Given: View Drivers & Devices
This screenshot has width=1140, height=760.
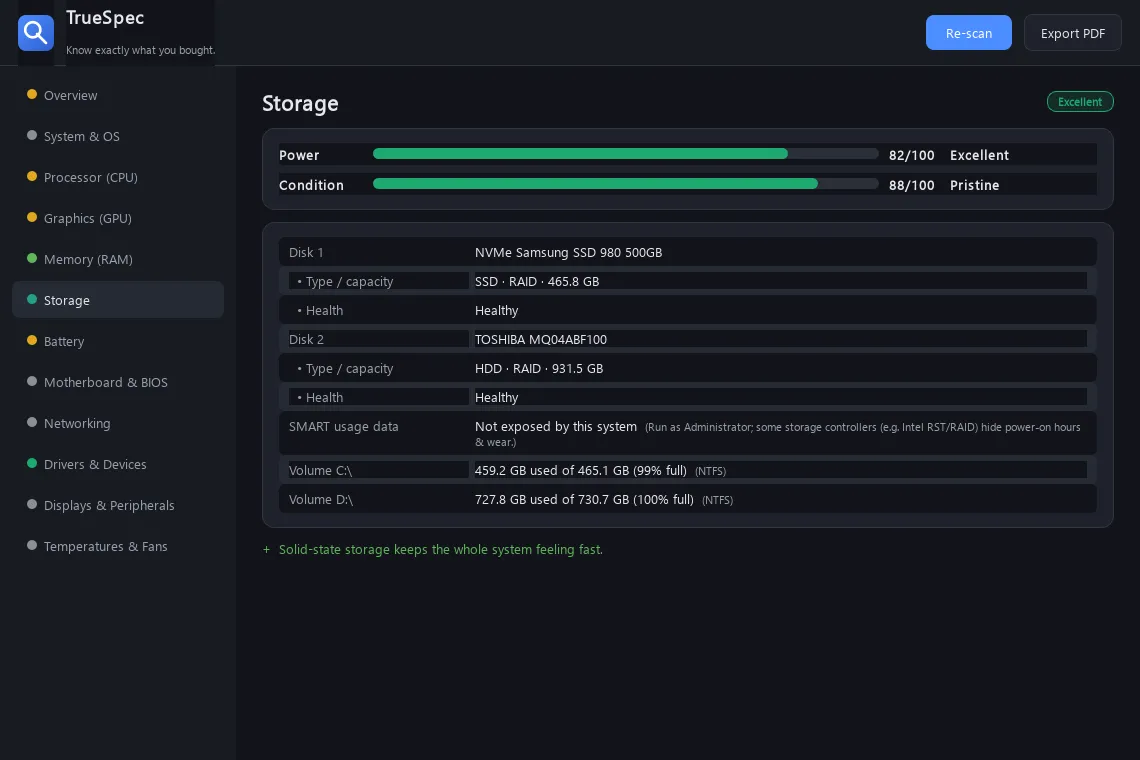Looking at the screenshot, I should point(118,464).
